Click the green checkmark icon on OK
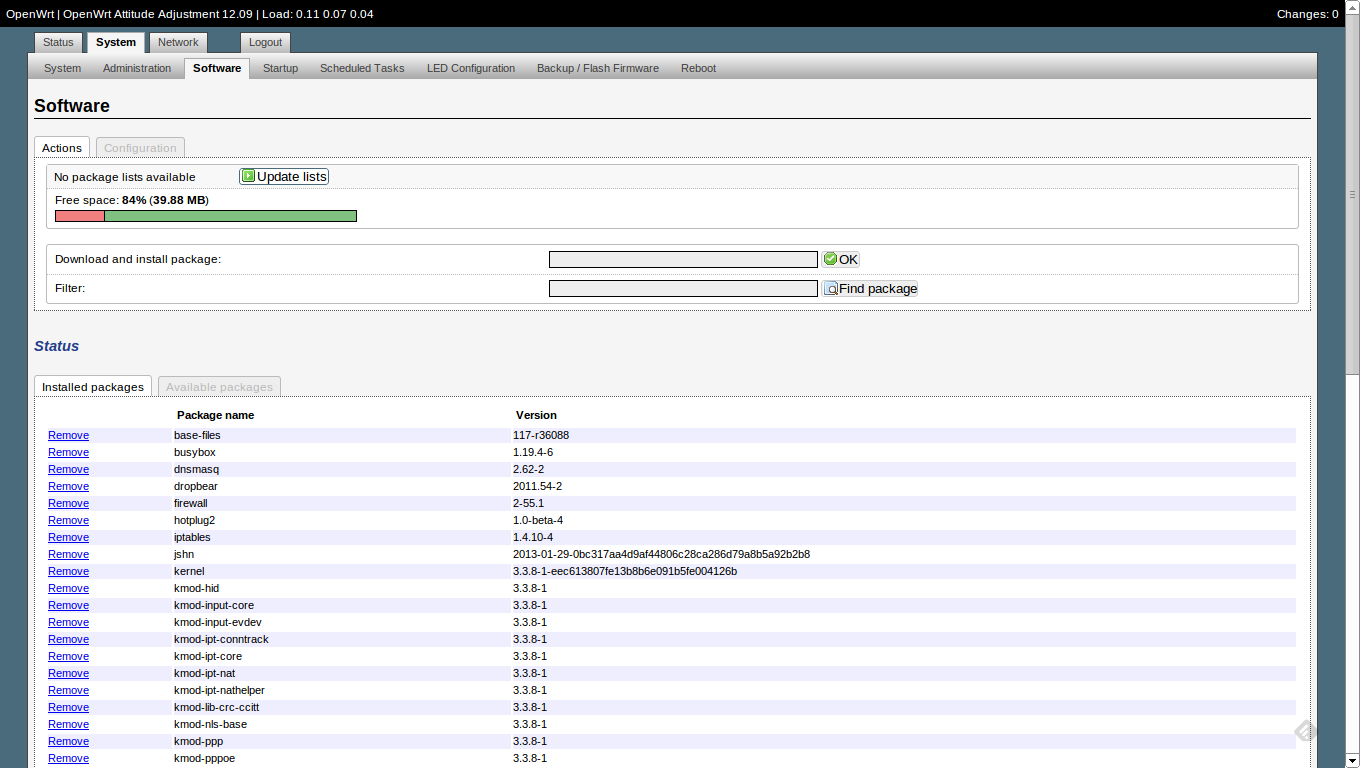The height and width of the screenshot is (768, 1360). [830, 259]
